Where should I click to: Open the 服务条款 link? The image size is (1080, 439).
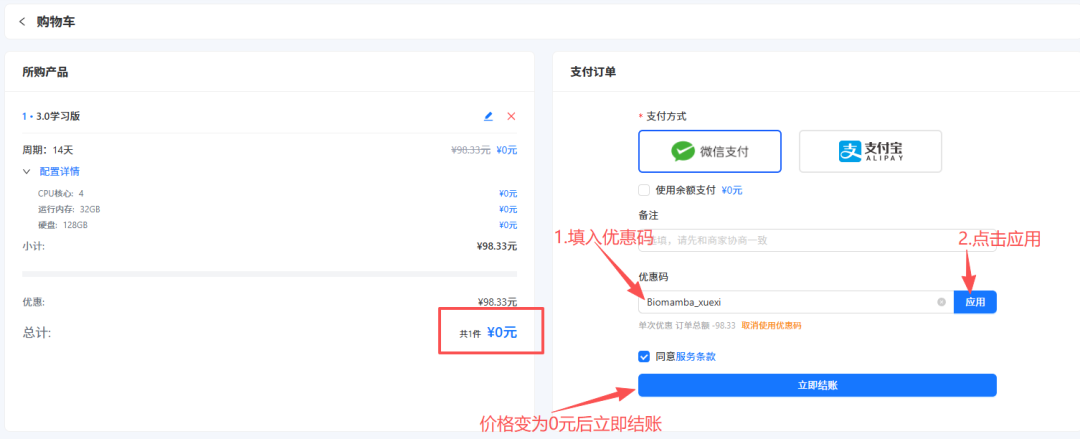pos(696,356)
